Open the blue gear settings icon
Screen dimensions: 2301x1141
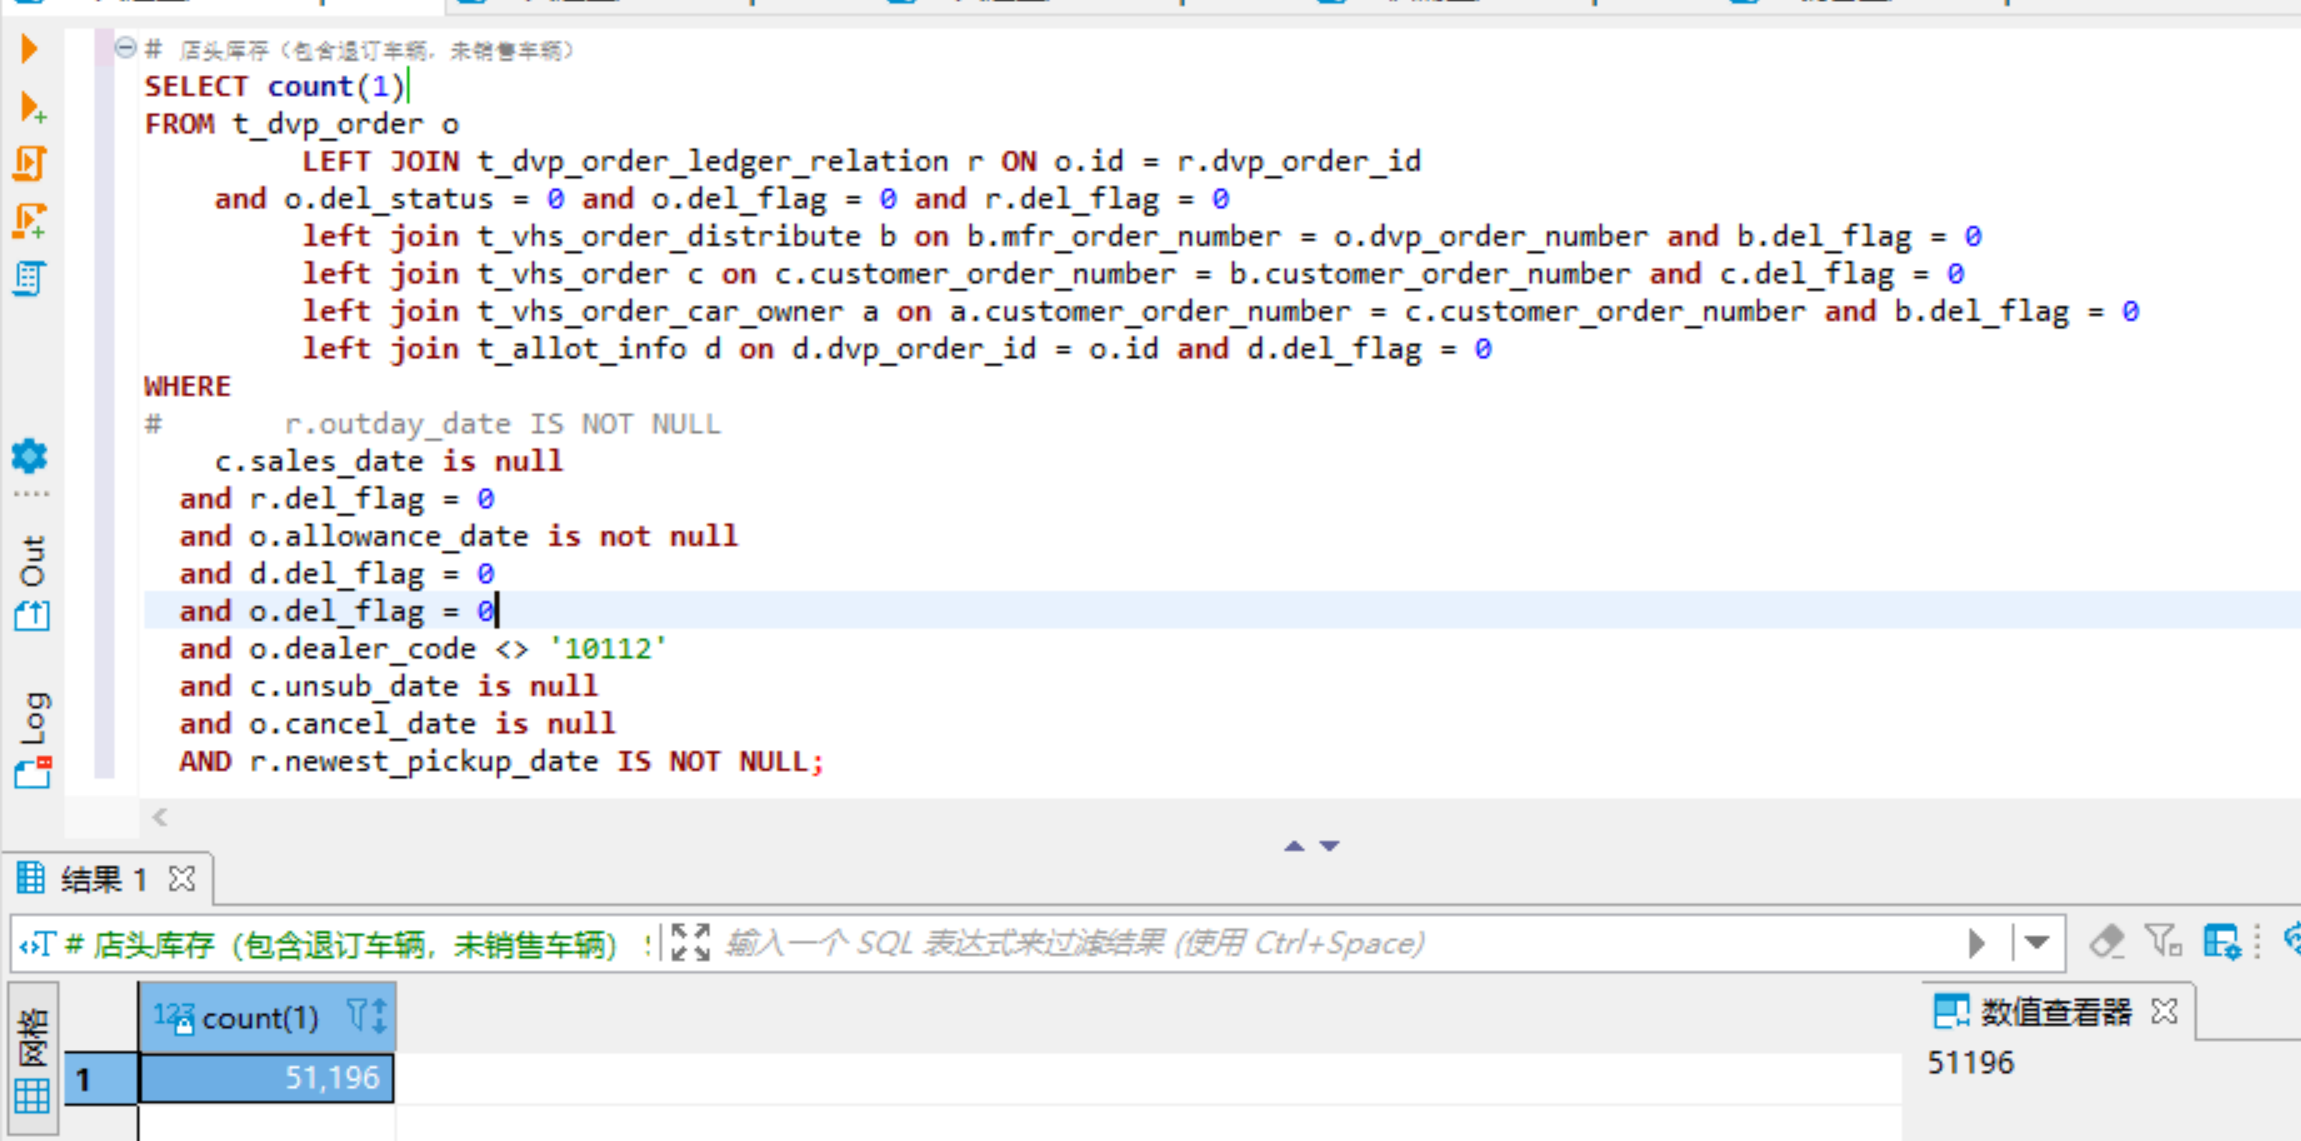point(29,456)
